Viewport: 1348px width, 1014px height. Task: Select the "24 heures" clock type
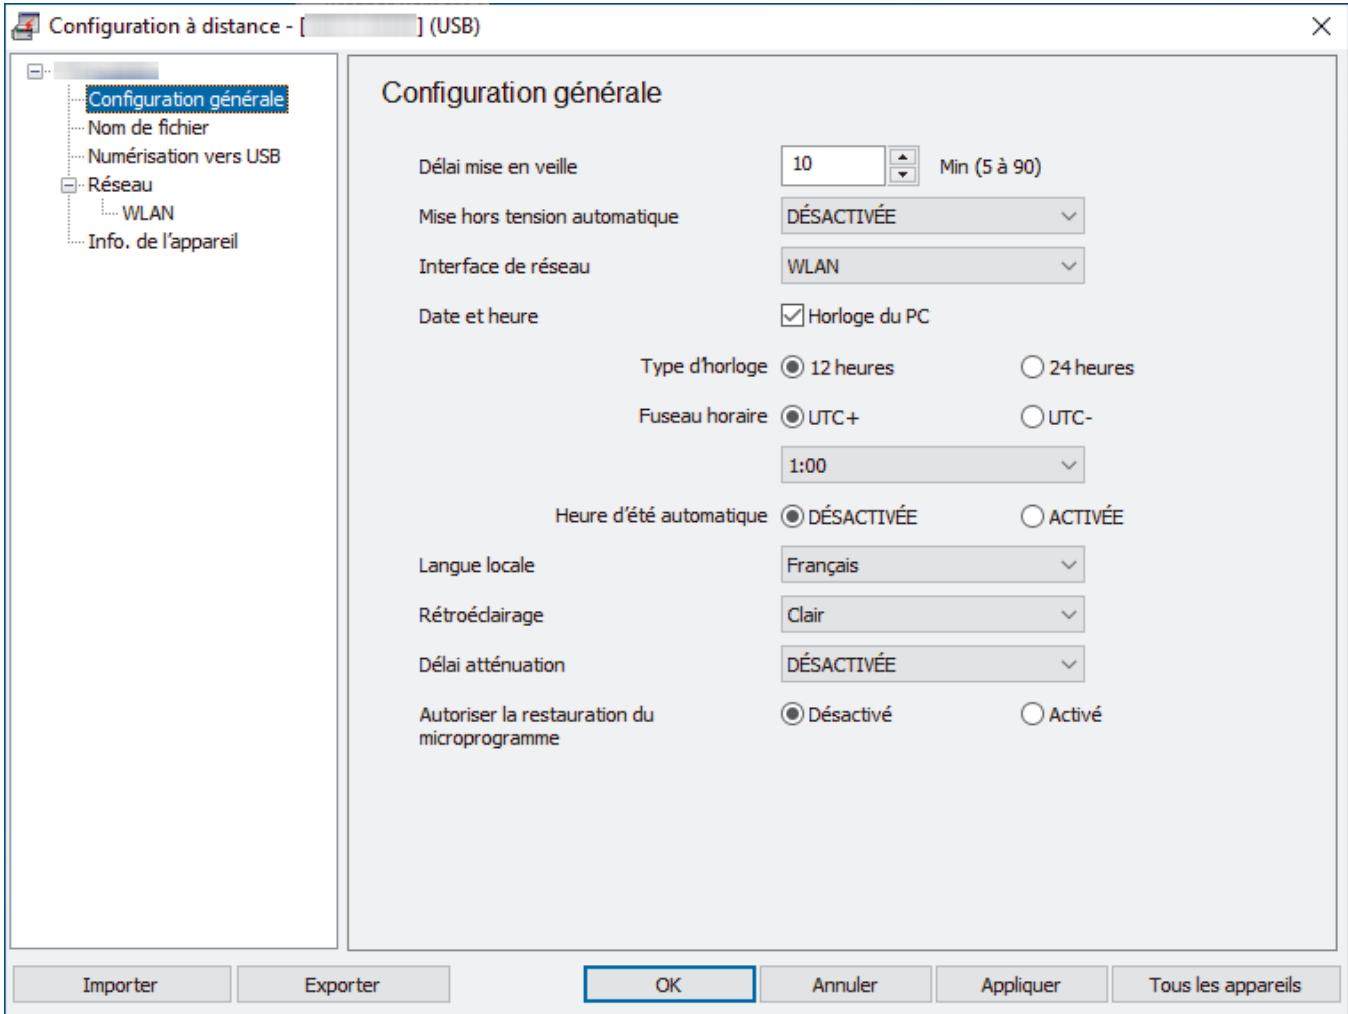1030,368
